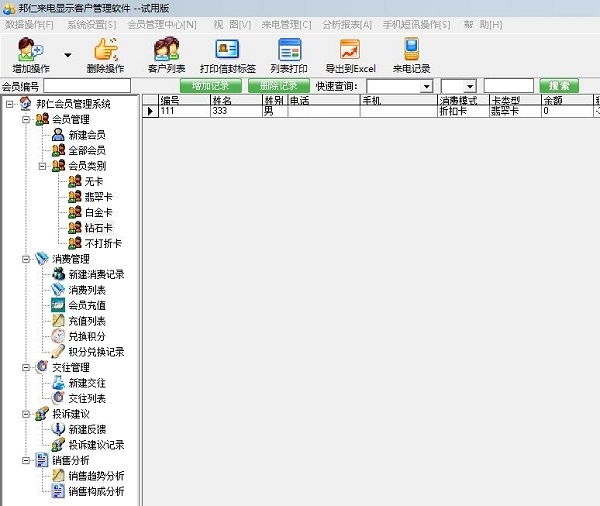Click the 交往列表 icon

click(x=58, y=398)
